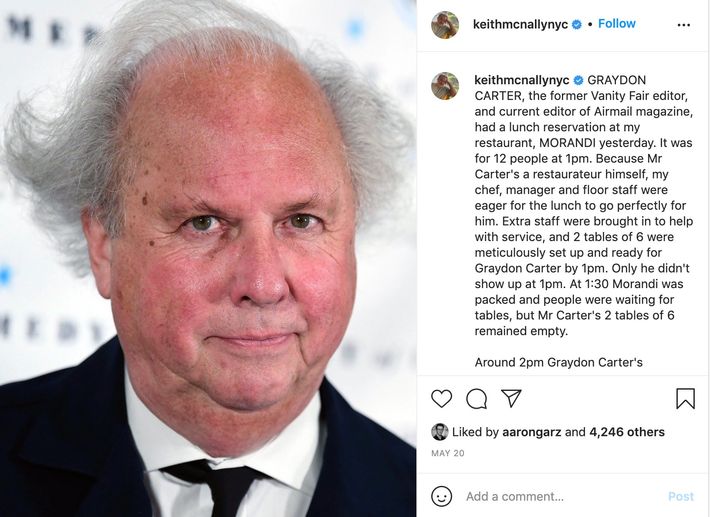The image size is (710, 517).
Task: Like the post with the heart icon
Action: click(x=441, y=399)
